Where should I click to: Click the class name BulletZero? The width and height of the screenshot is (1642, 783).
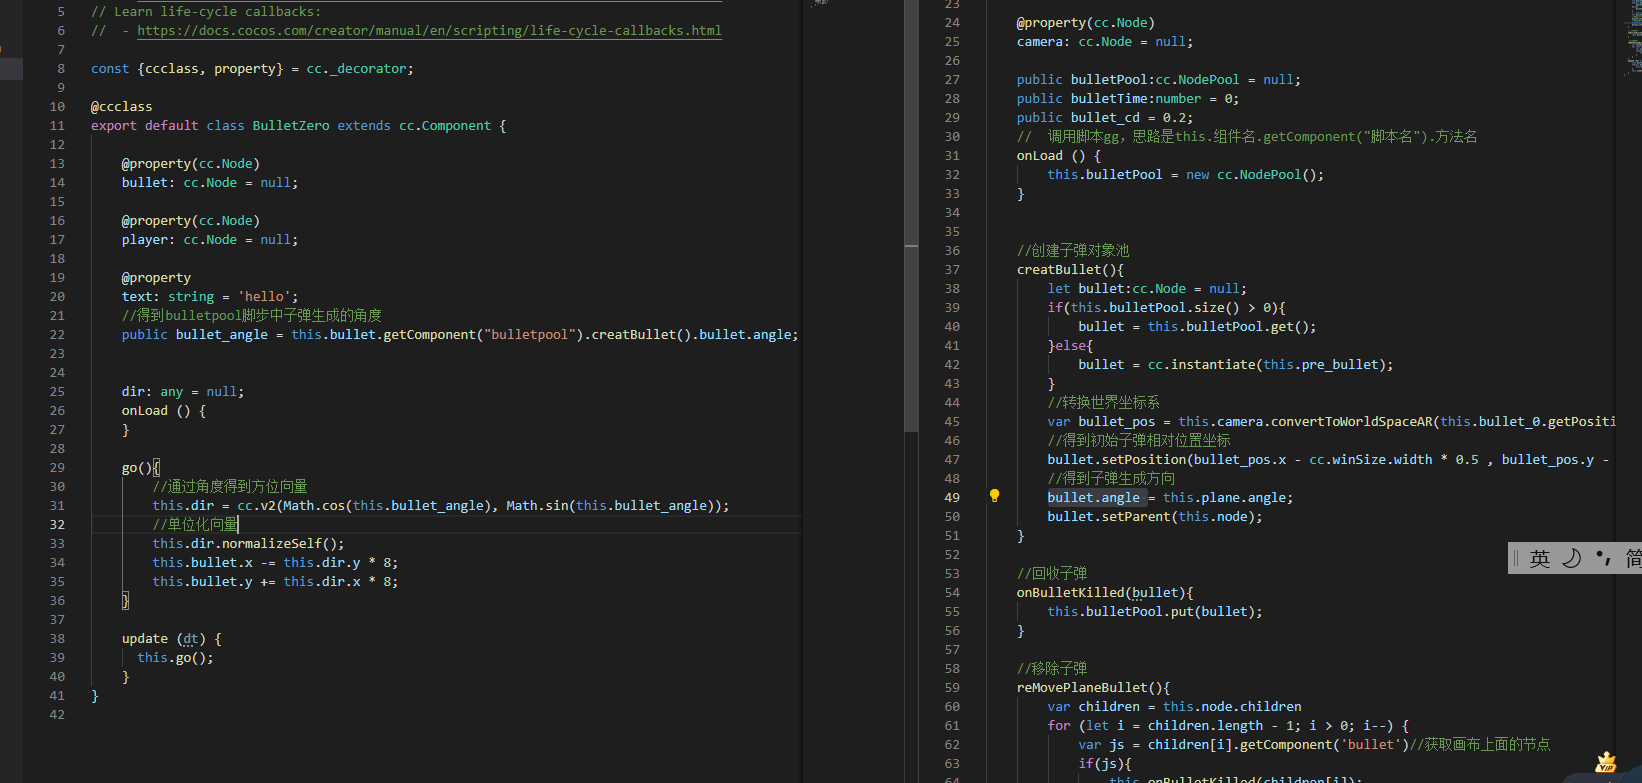pos(291,126)
